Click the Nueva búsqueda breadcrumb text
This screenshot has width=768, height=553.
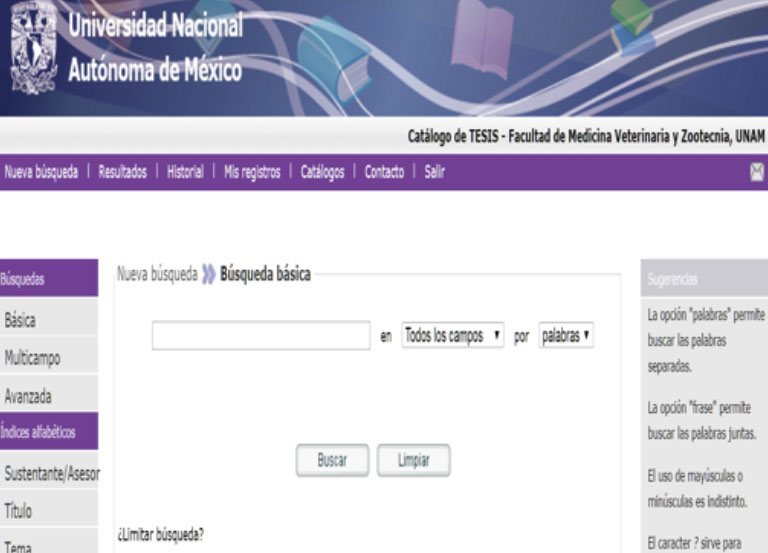[x=157, y=274]
